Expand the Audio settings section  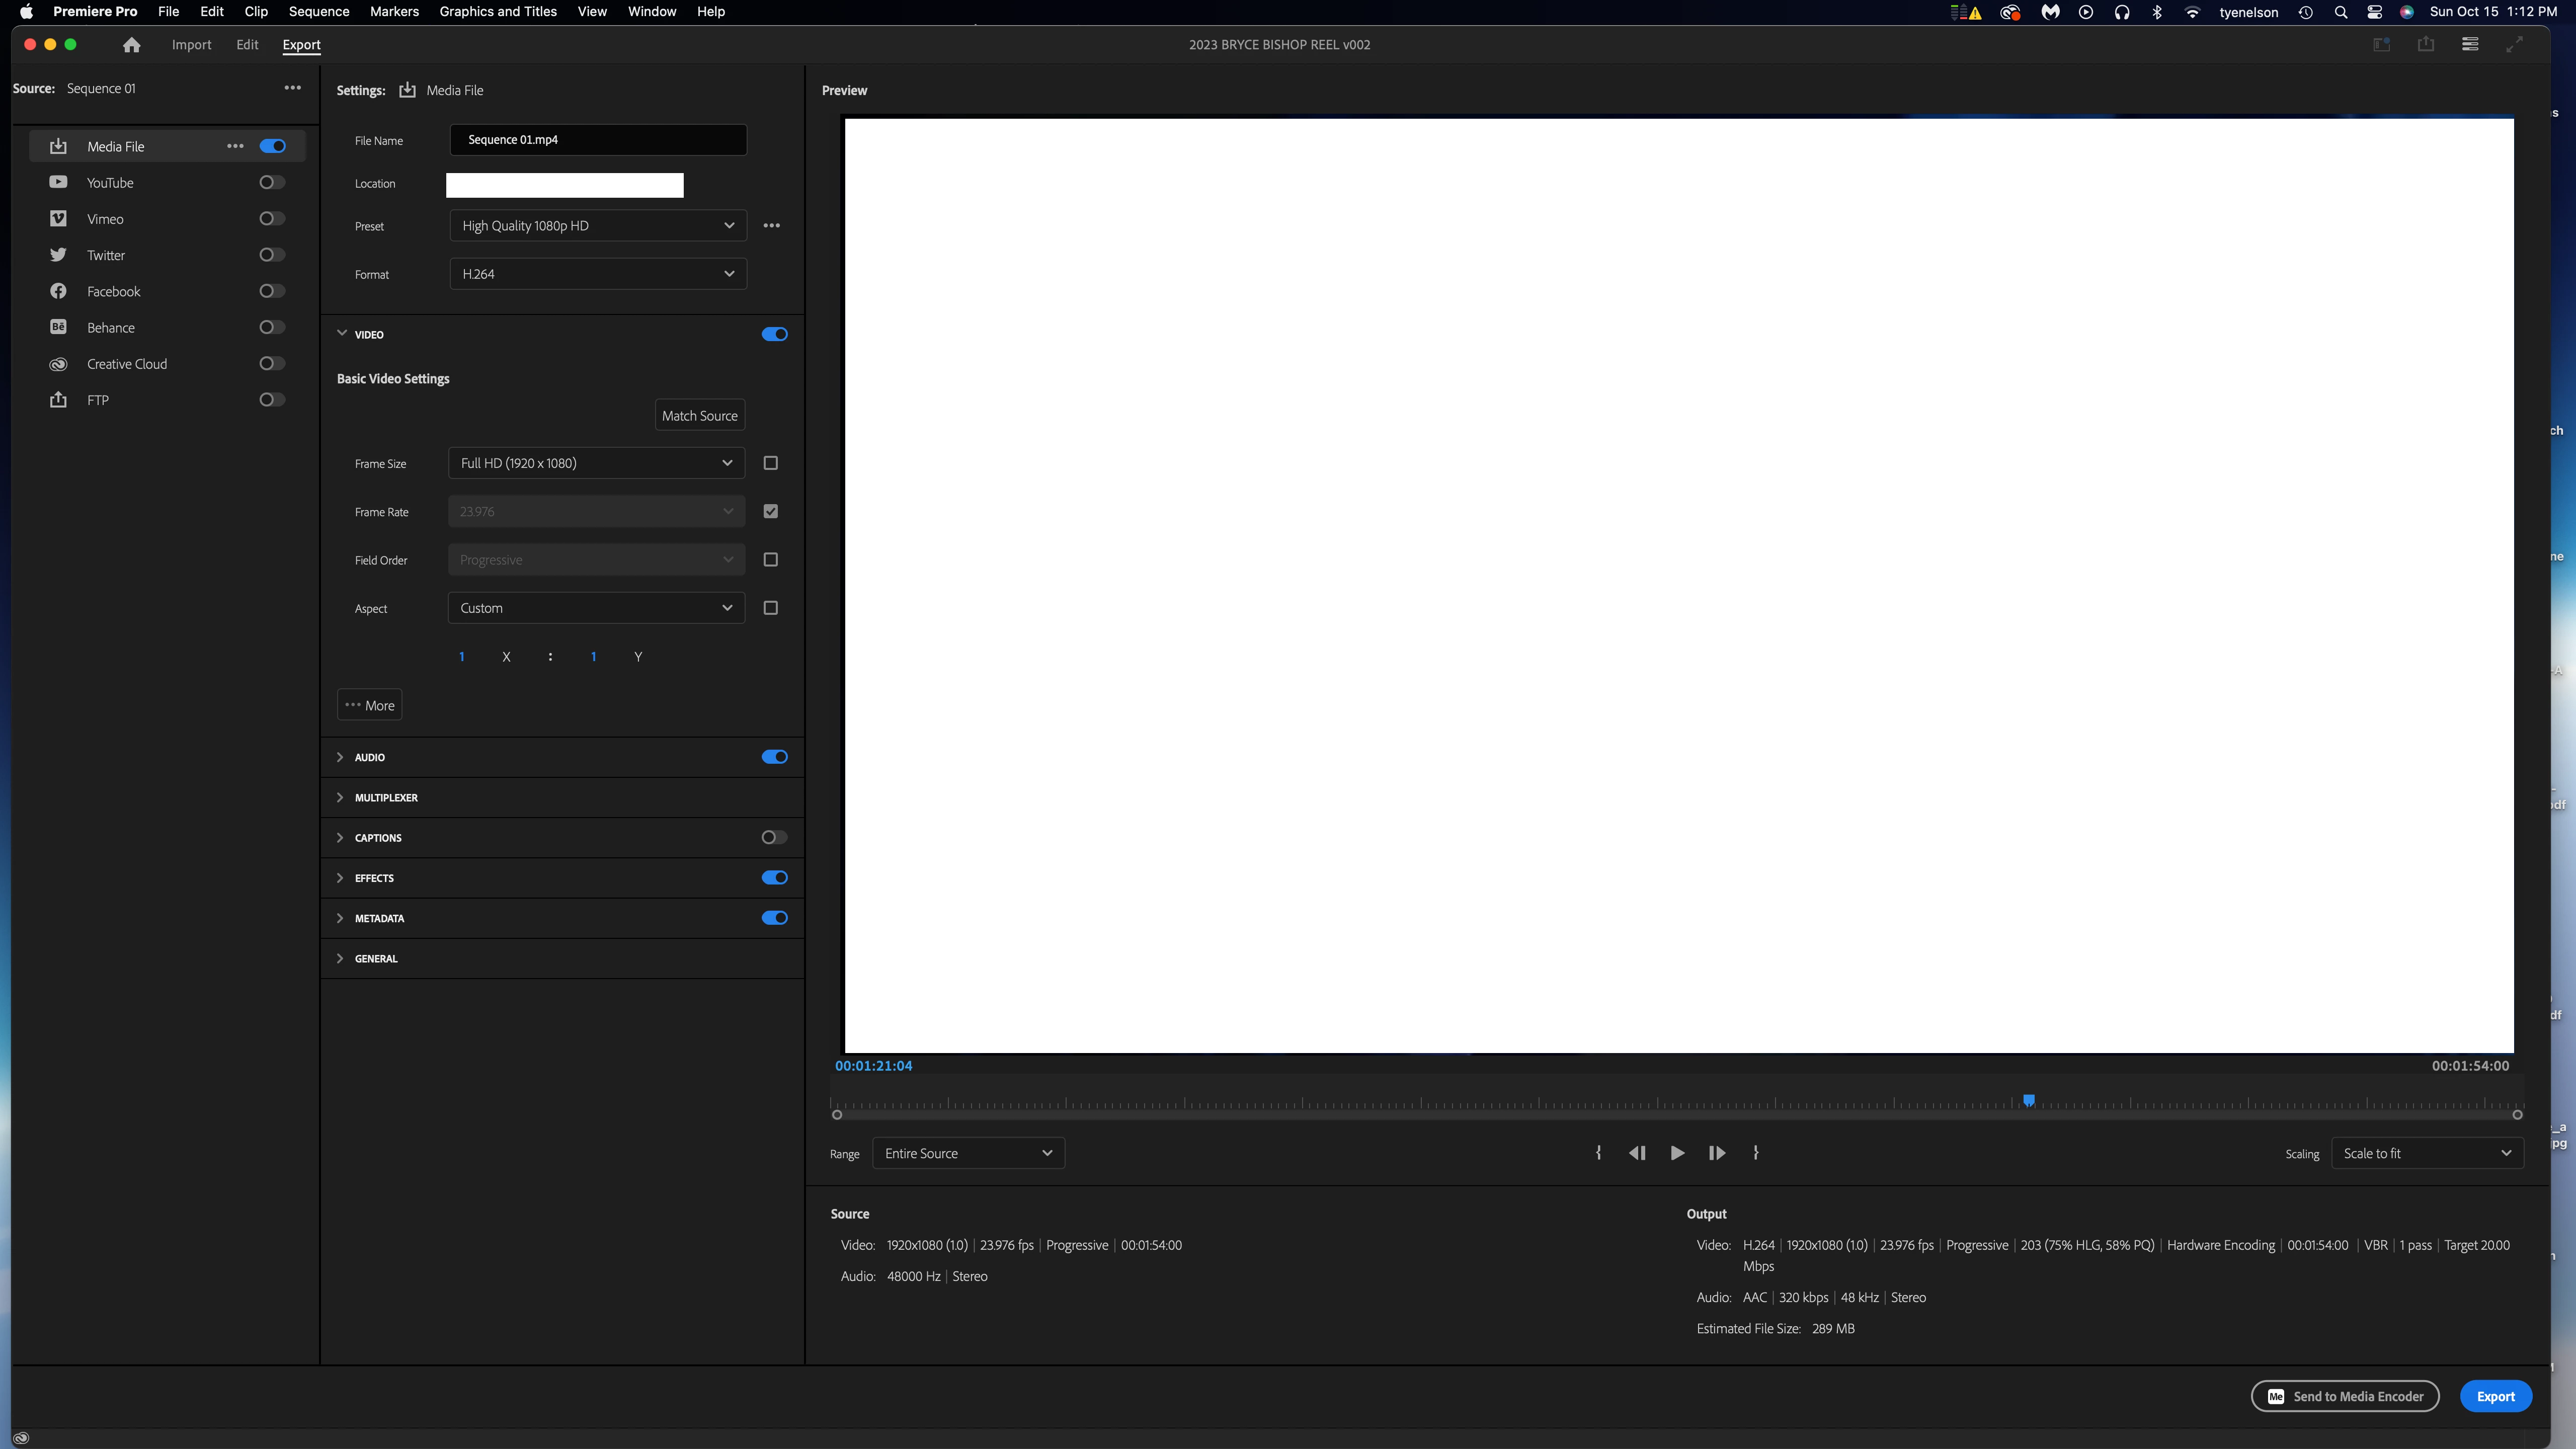[340, 757]
